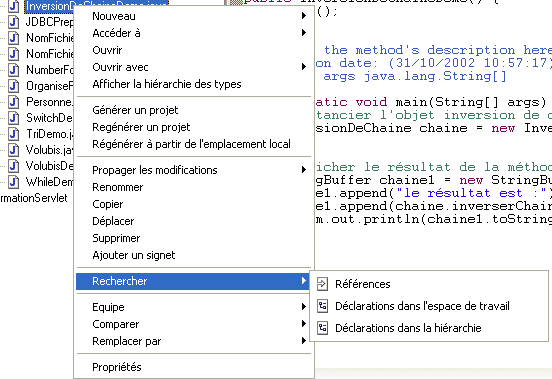This screenshot has width=552, height=379.
Task: Click the "args java.lang.String[]" comment line
Action: (x=415, y=76)
